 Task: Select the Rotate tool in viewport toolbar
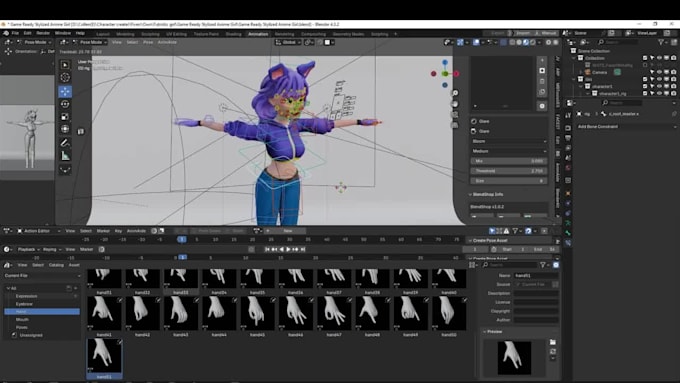(65, 104)
